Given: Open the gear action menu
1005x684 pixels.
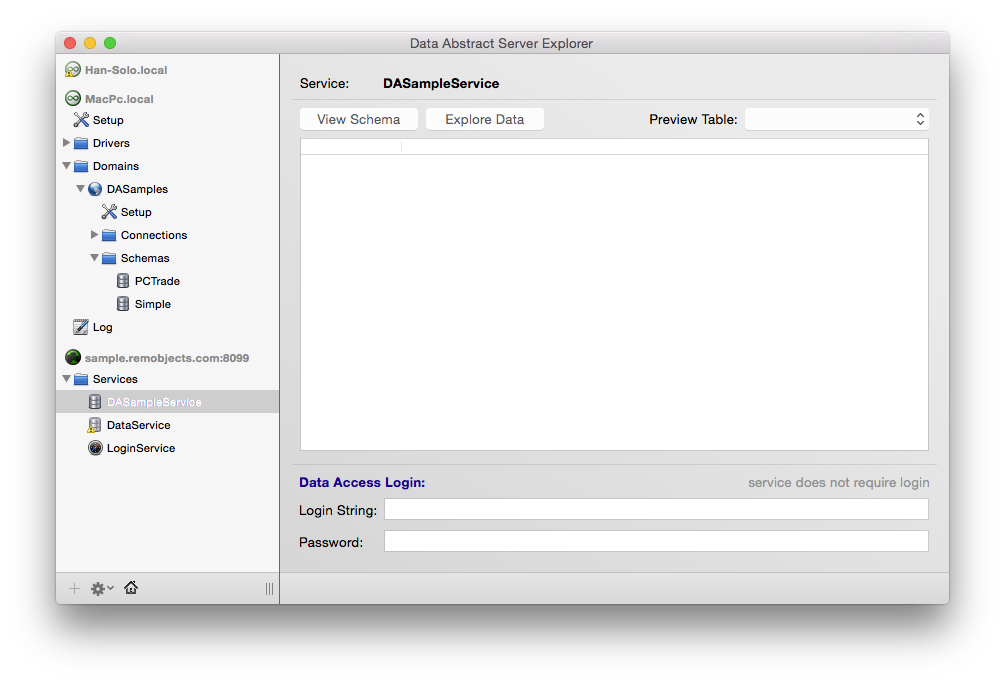Looking at the screenshot, I should 102,588.
